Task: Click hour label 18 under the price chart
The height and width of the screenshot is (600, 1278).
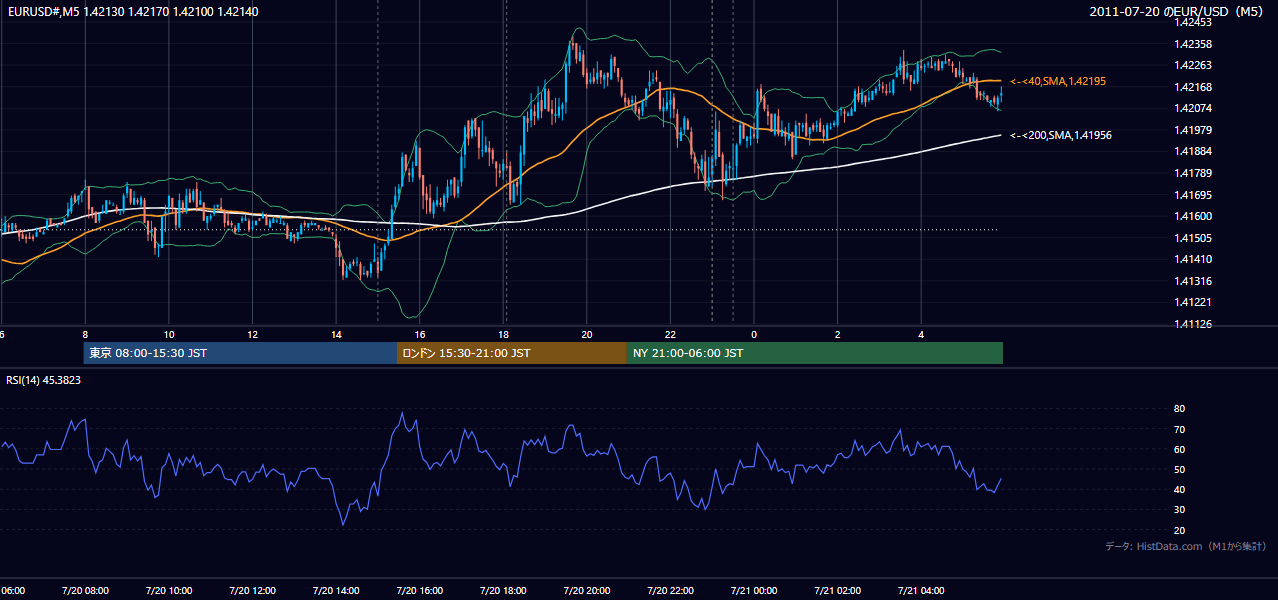Action: pyautogui.click(x=504, y=335)
